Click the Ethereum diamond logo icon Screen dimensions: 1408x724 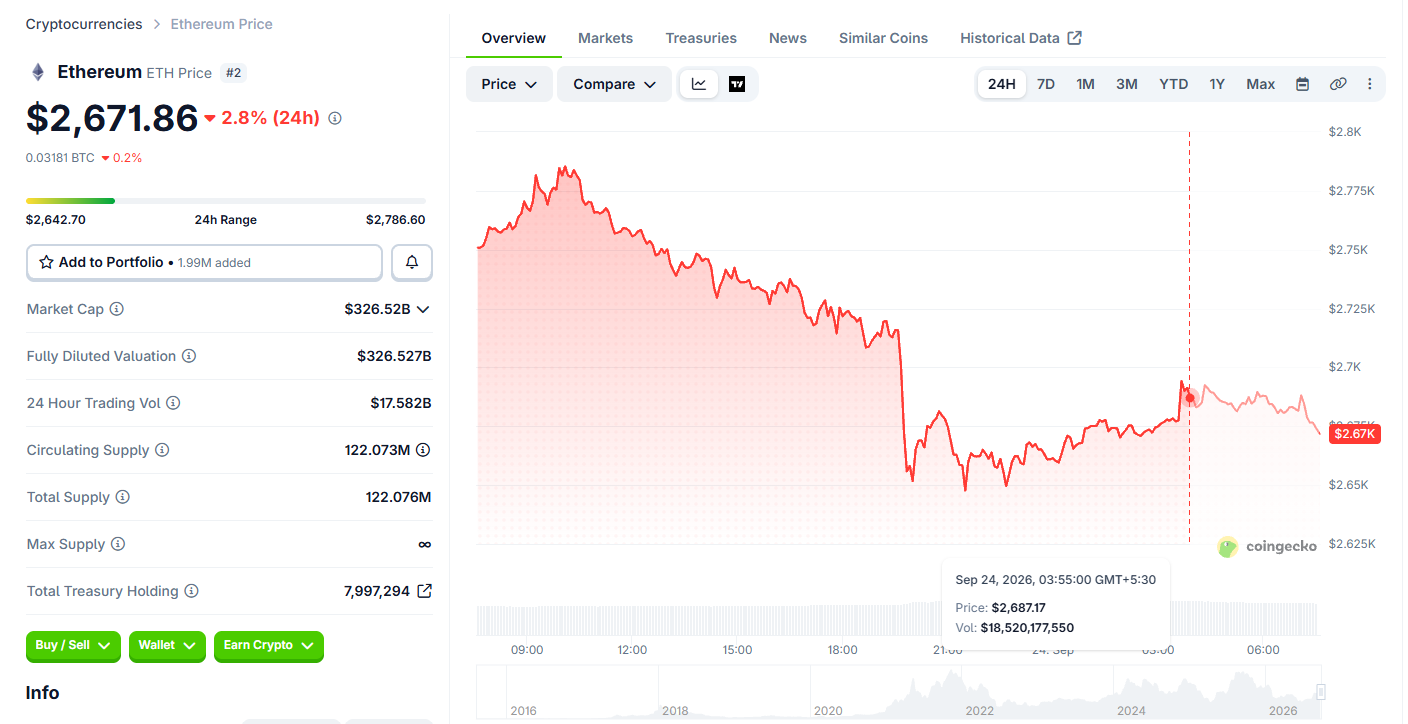coord(38,72)
